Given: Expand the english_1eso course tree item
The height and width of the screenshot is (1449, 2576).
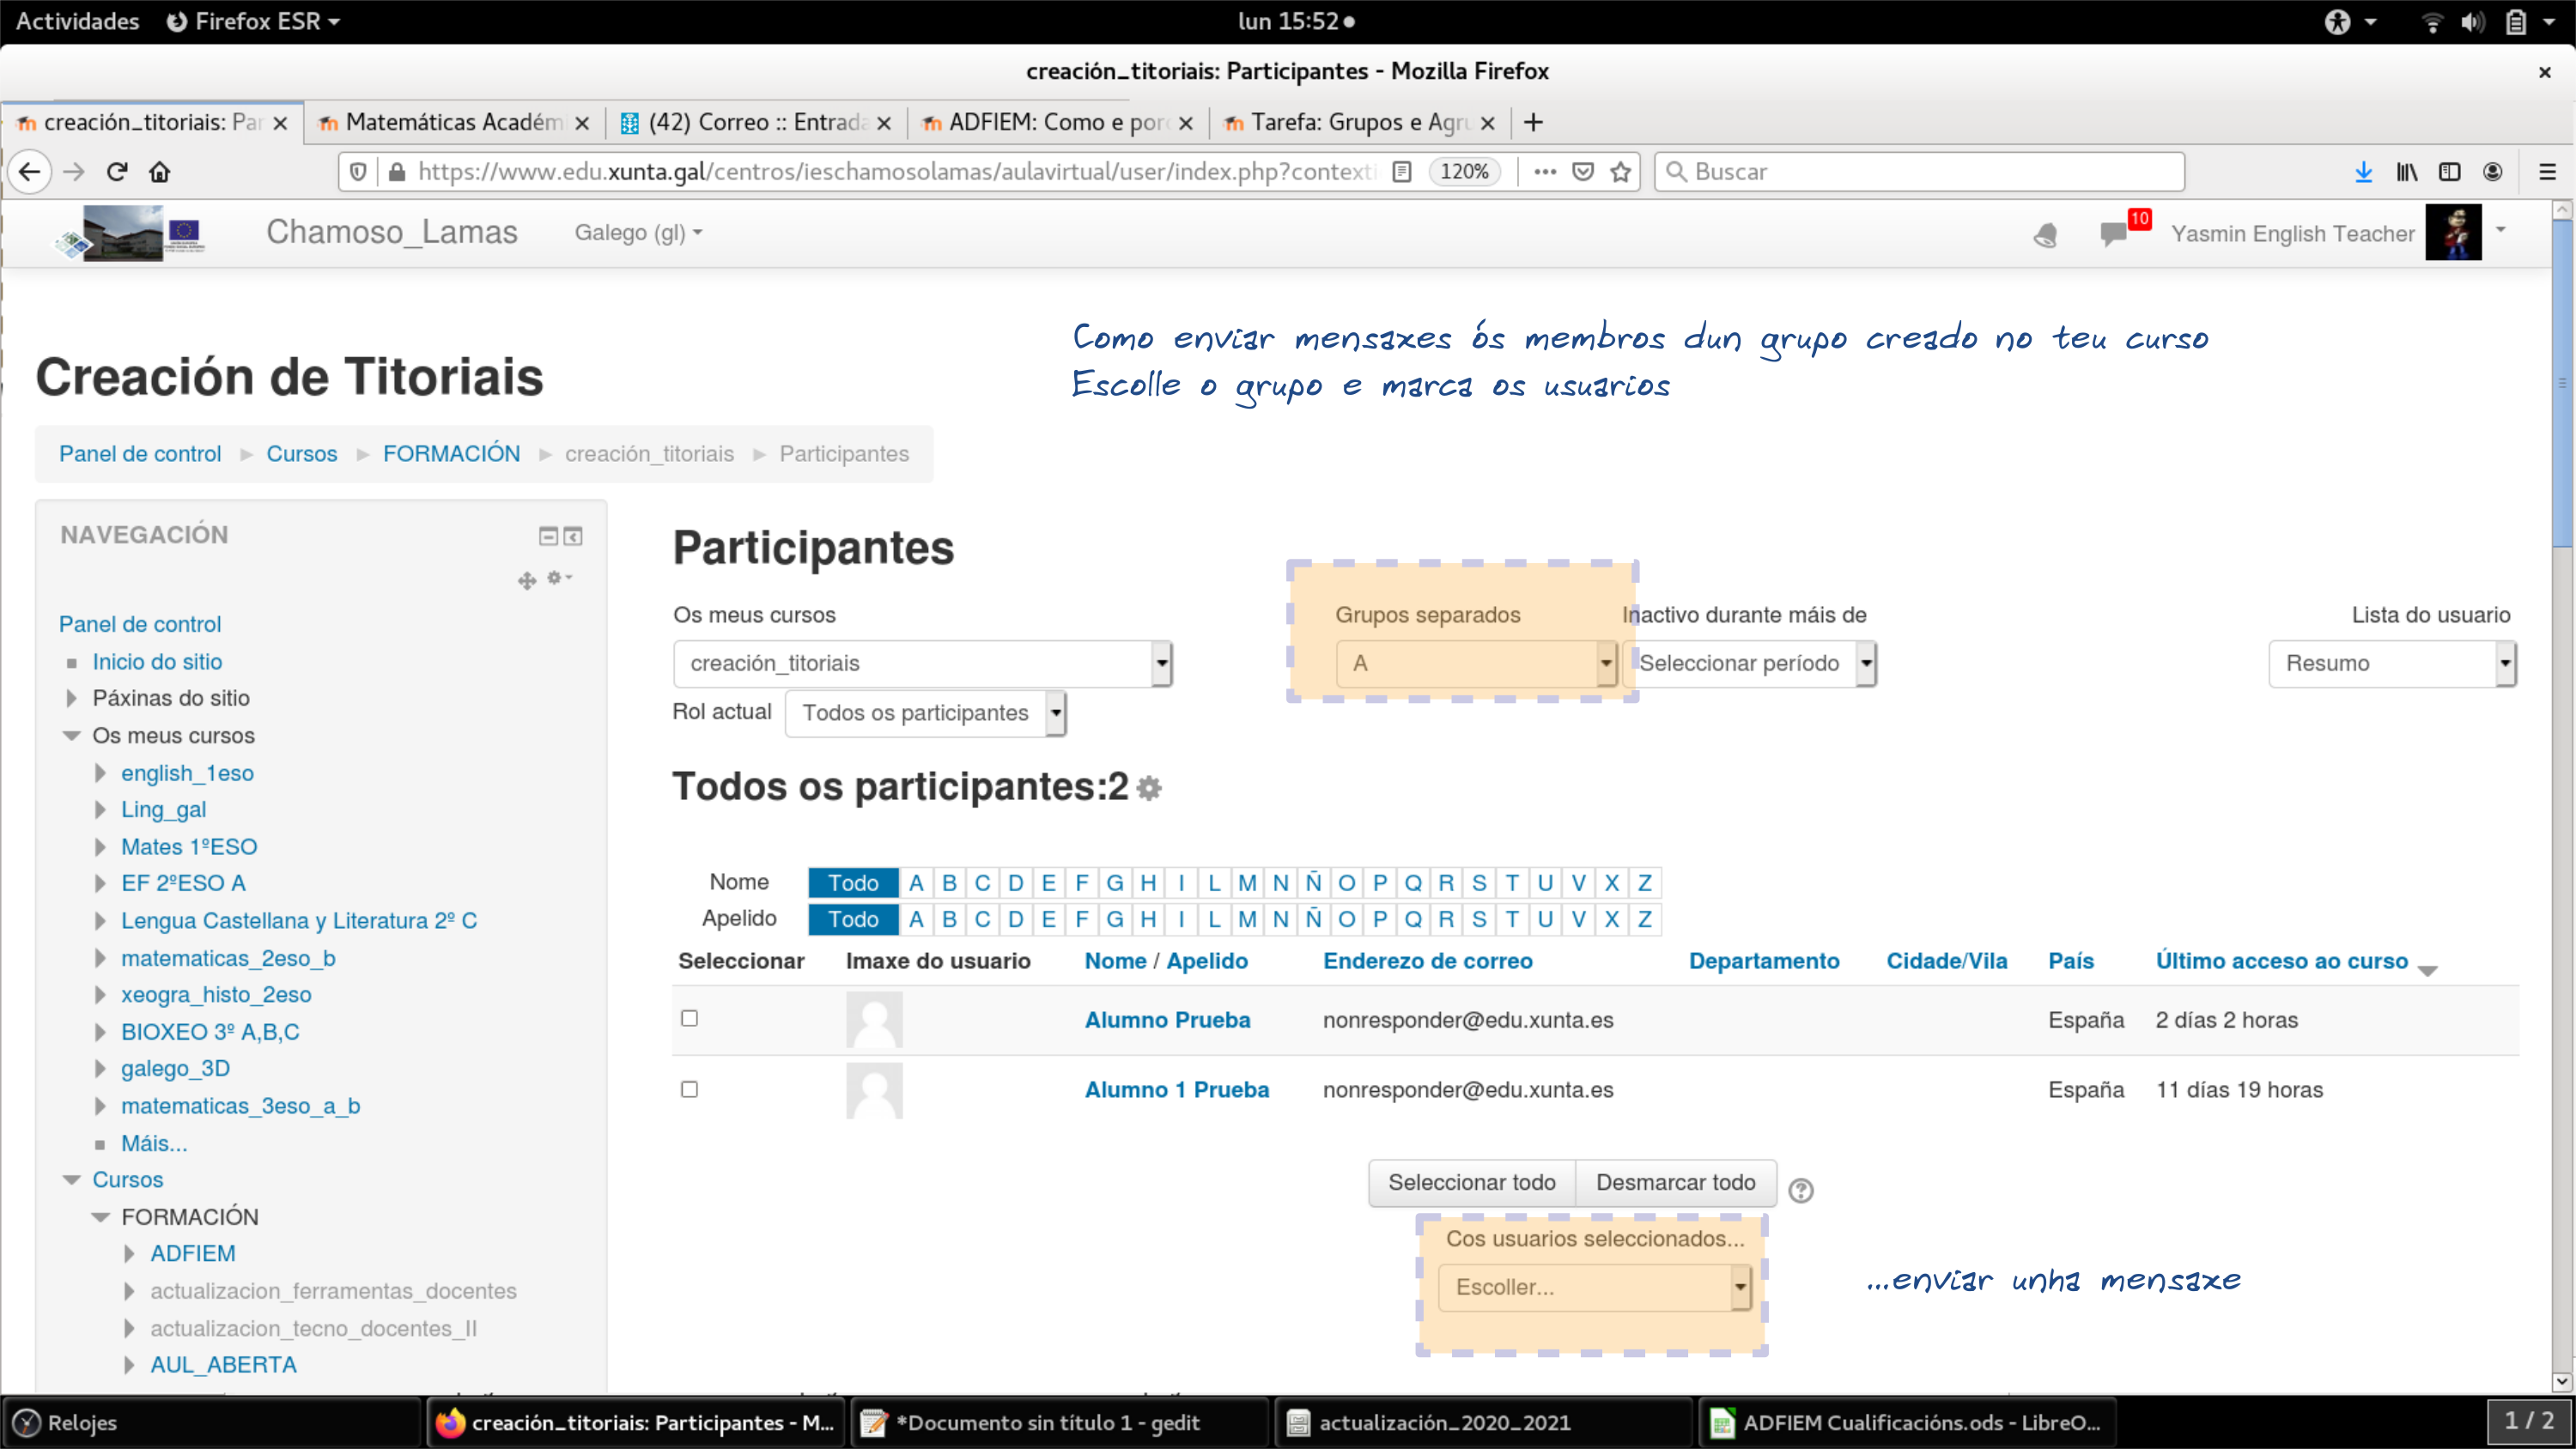Looking at the screenshot, I should [100, 773].
